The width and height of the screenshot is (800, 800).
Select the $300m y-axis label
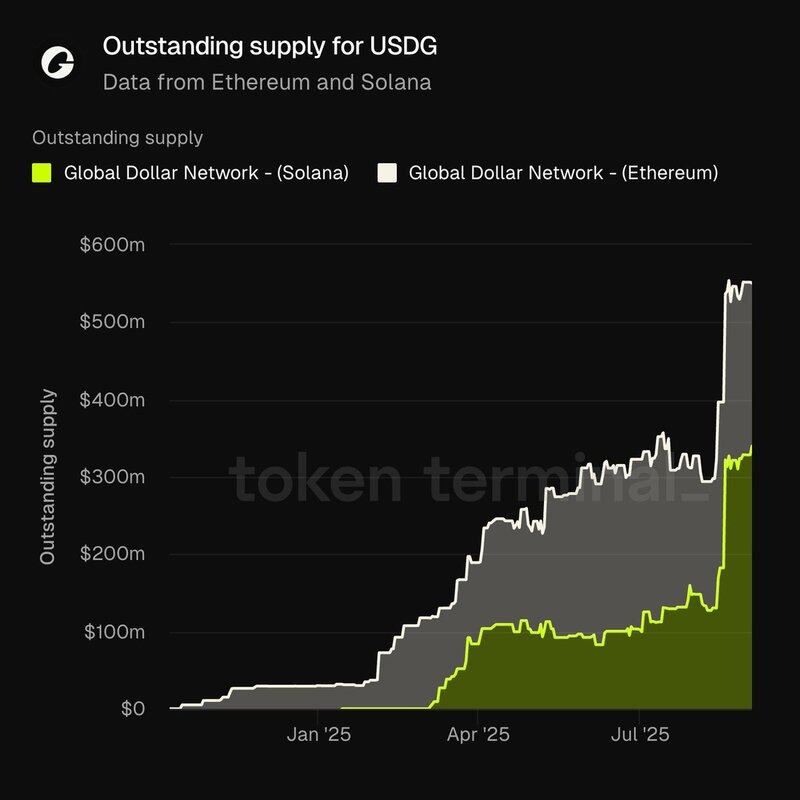(112, 477)
